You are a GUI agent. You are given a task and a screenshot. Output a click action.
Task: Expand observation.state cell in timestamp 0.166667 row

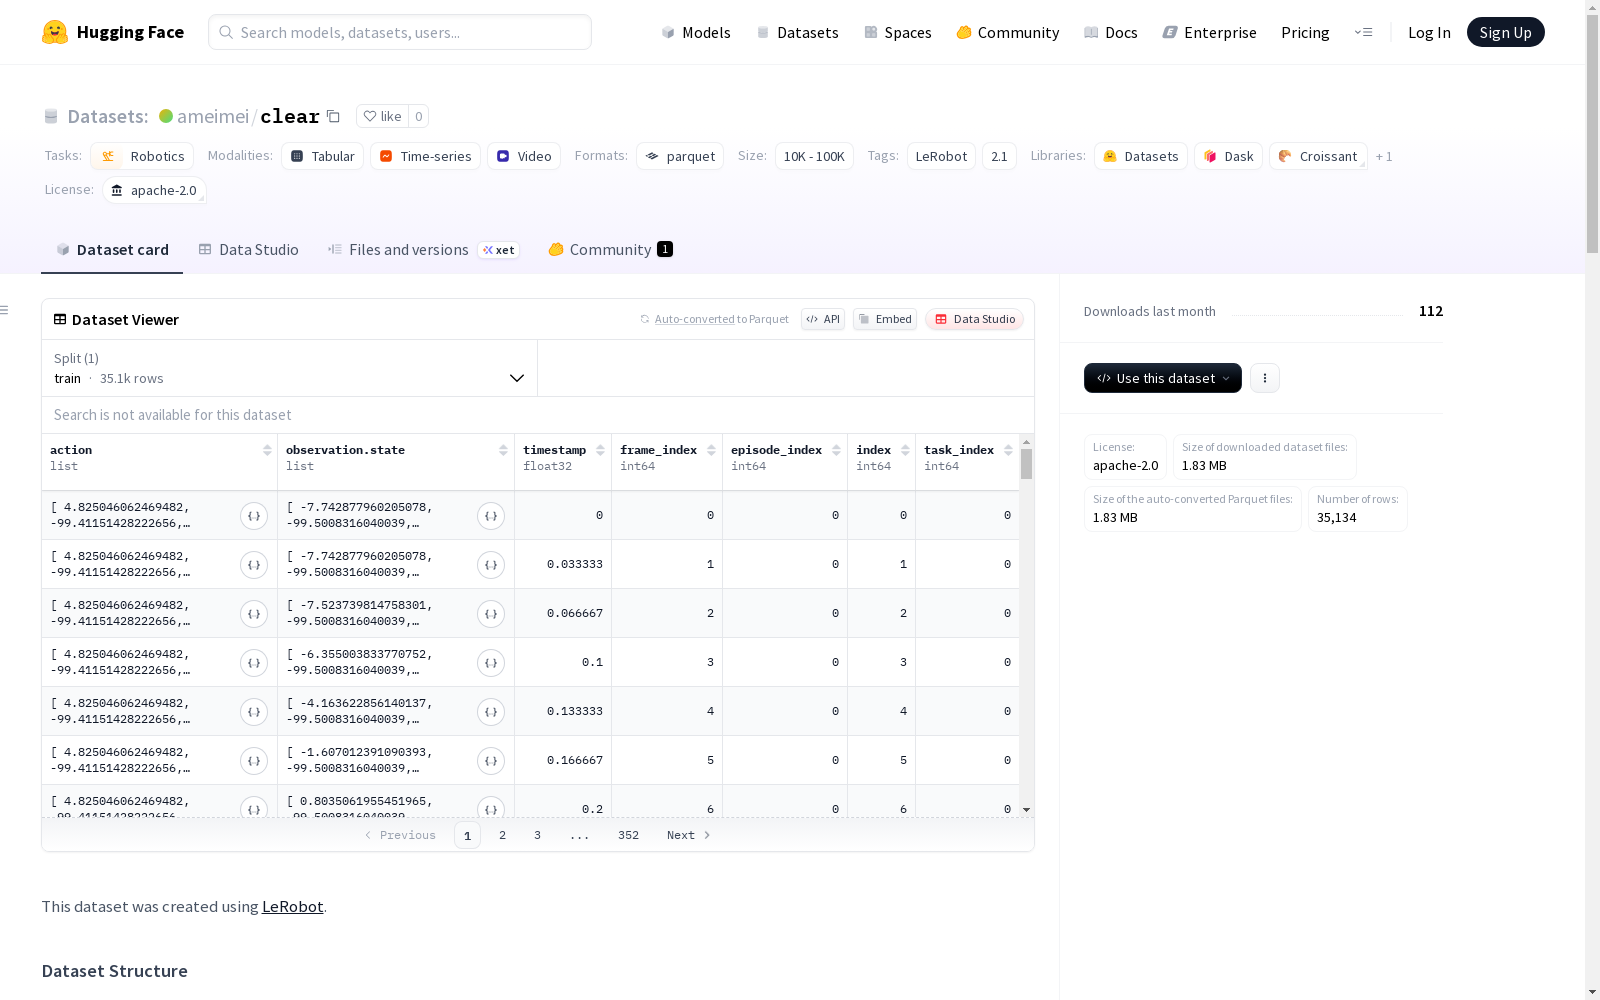coord(491,761)
